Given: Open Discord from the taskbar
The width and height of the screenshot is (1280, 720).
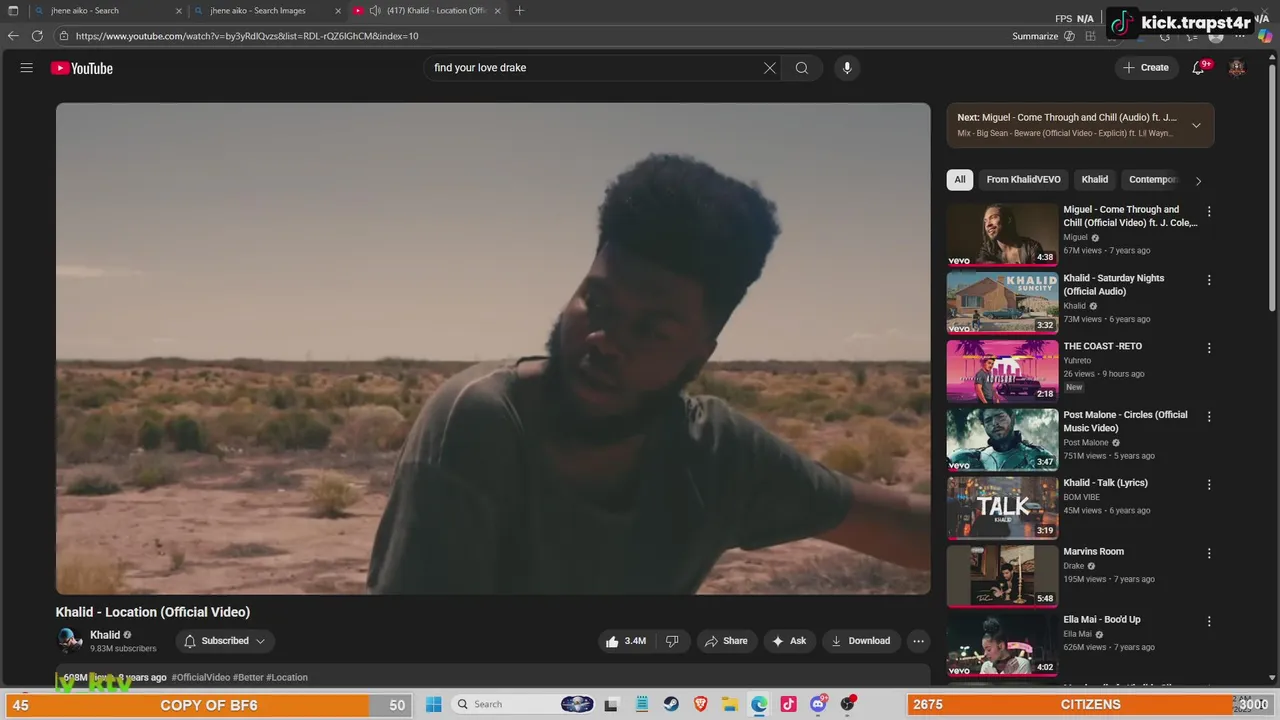Looking at the screenshot, I should pos(818,704).
